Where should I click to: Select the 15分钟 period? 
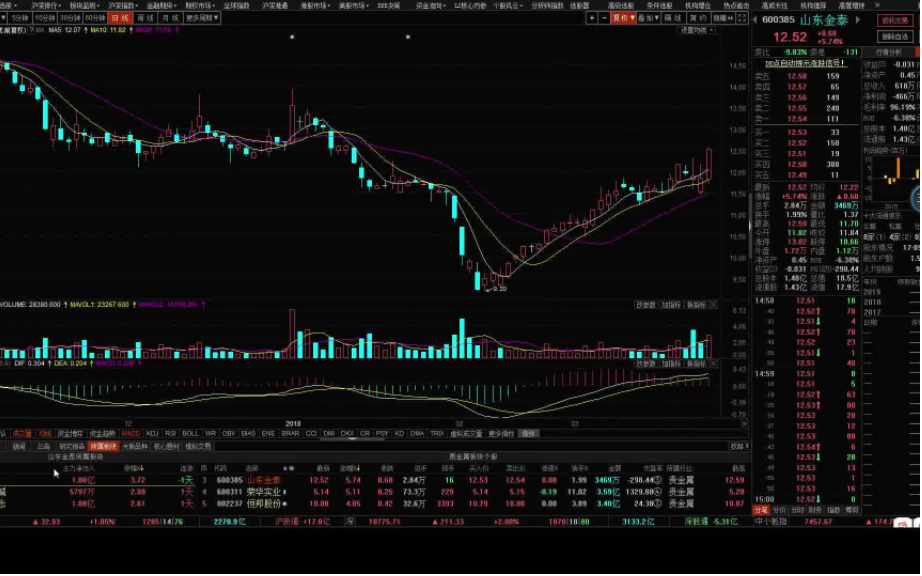click(45, 18)
